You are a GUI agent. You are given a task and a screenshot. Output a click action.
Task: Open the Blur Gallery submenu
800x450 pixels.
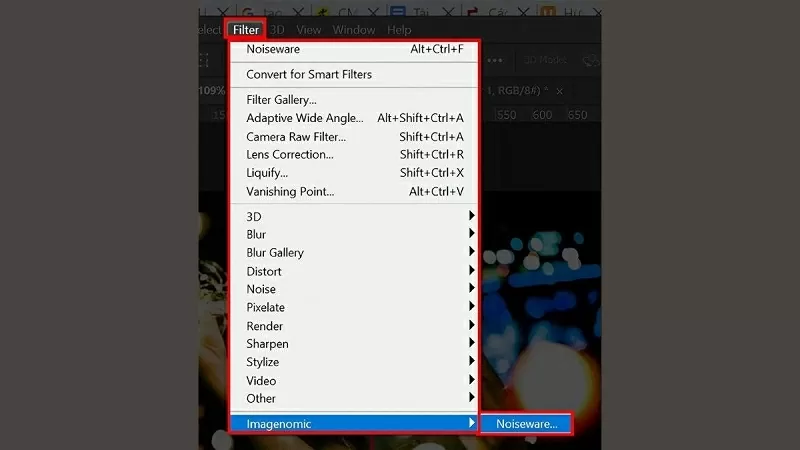[275, 253]
